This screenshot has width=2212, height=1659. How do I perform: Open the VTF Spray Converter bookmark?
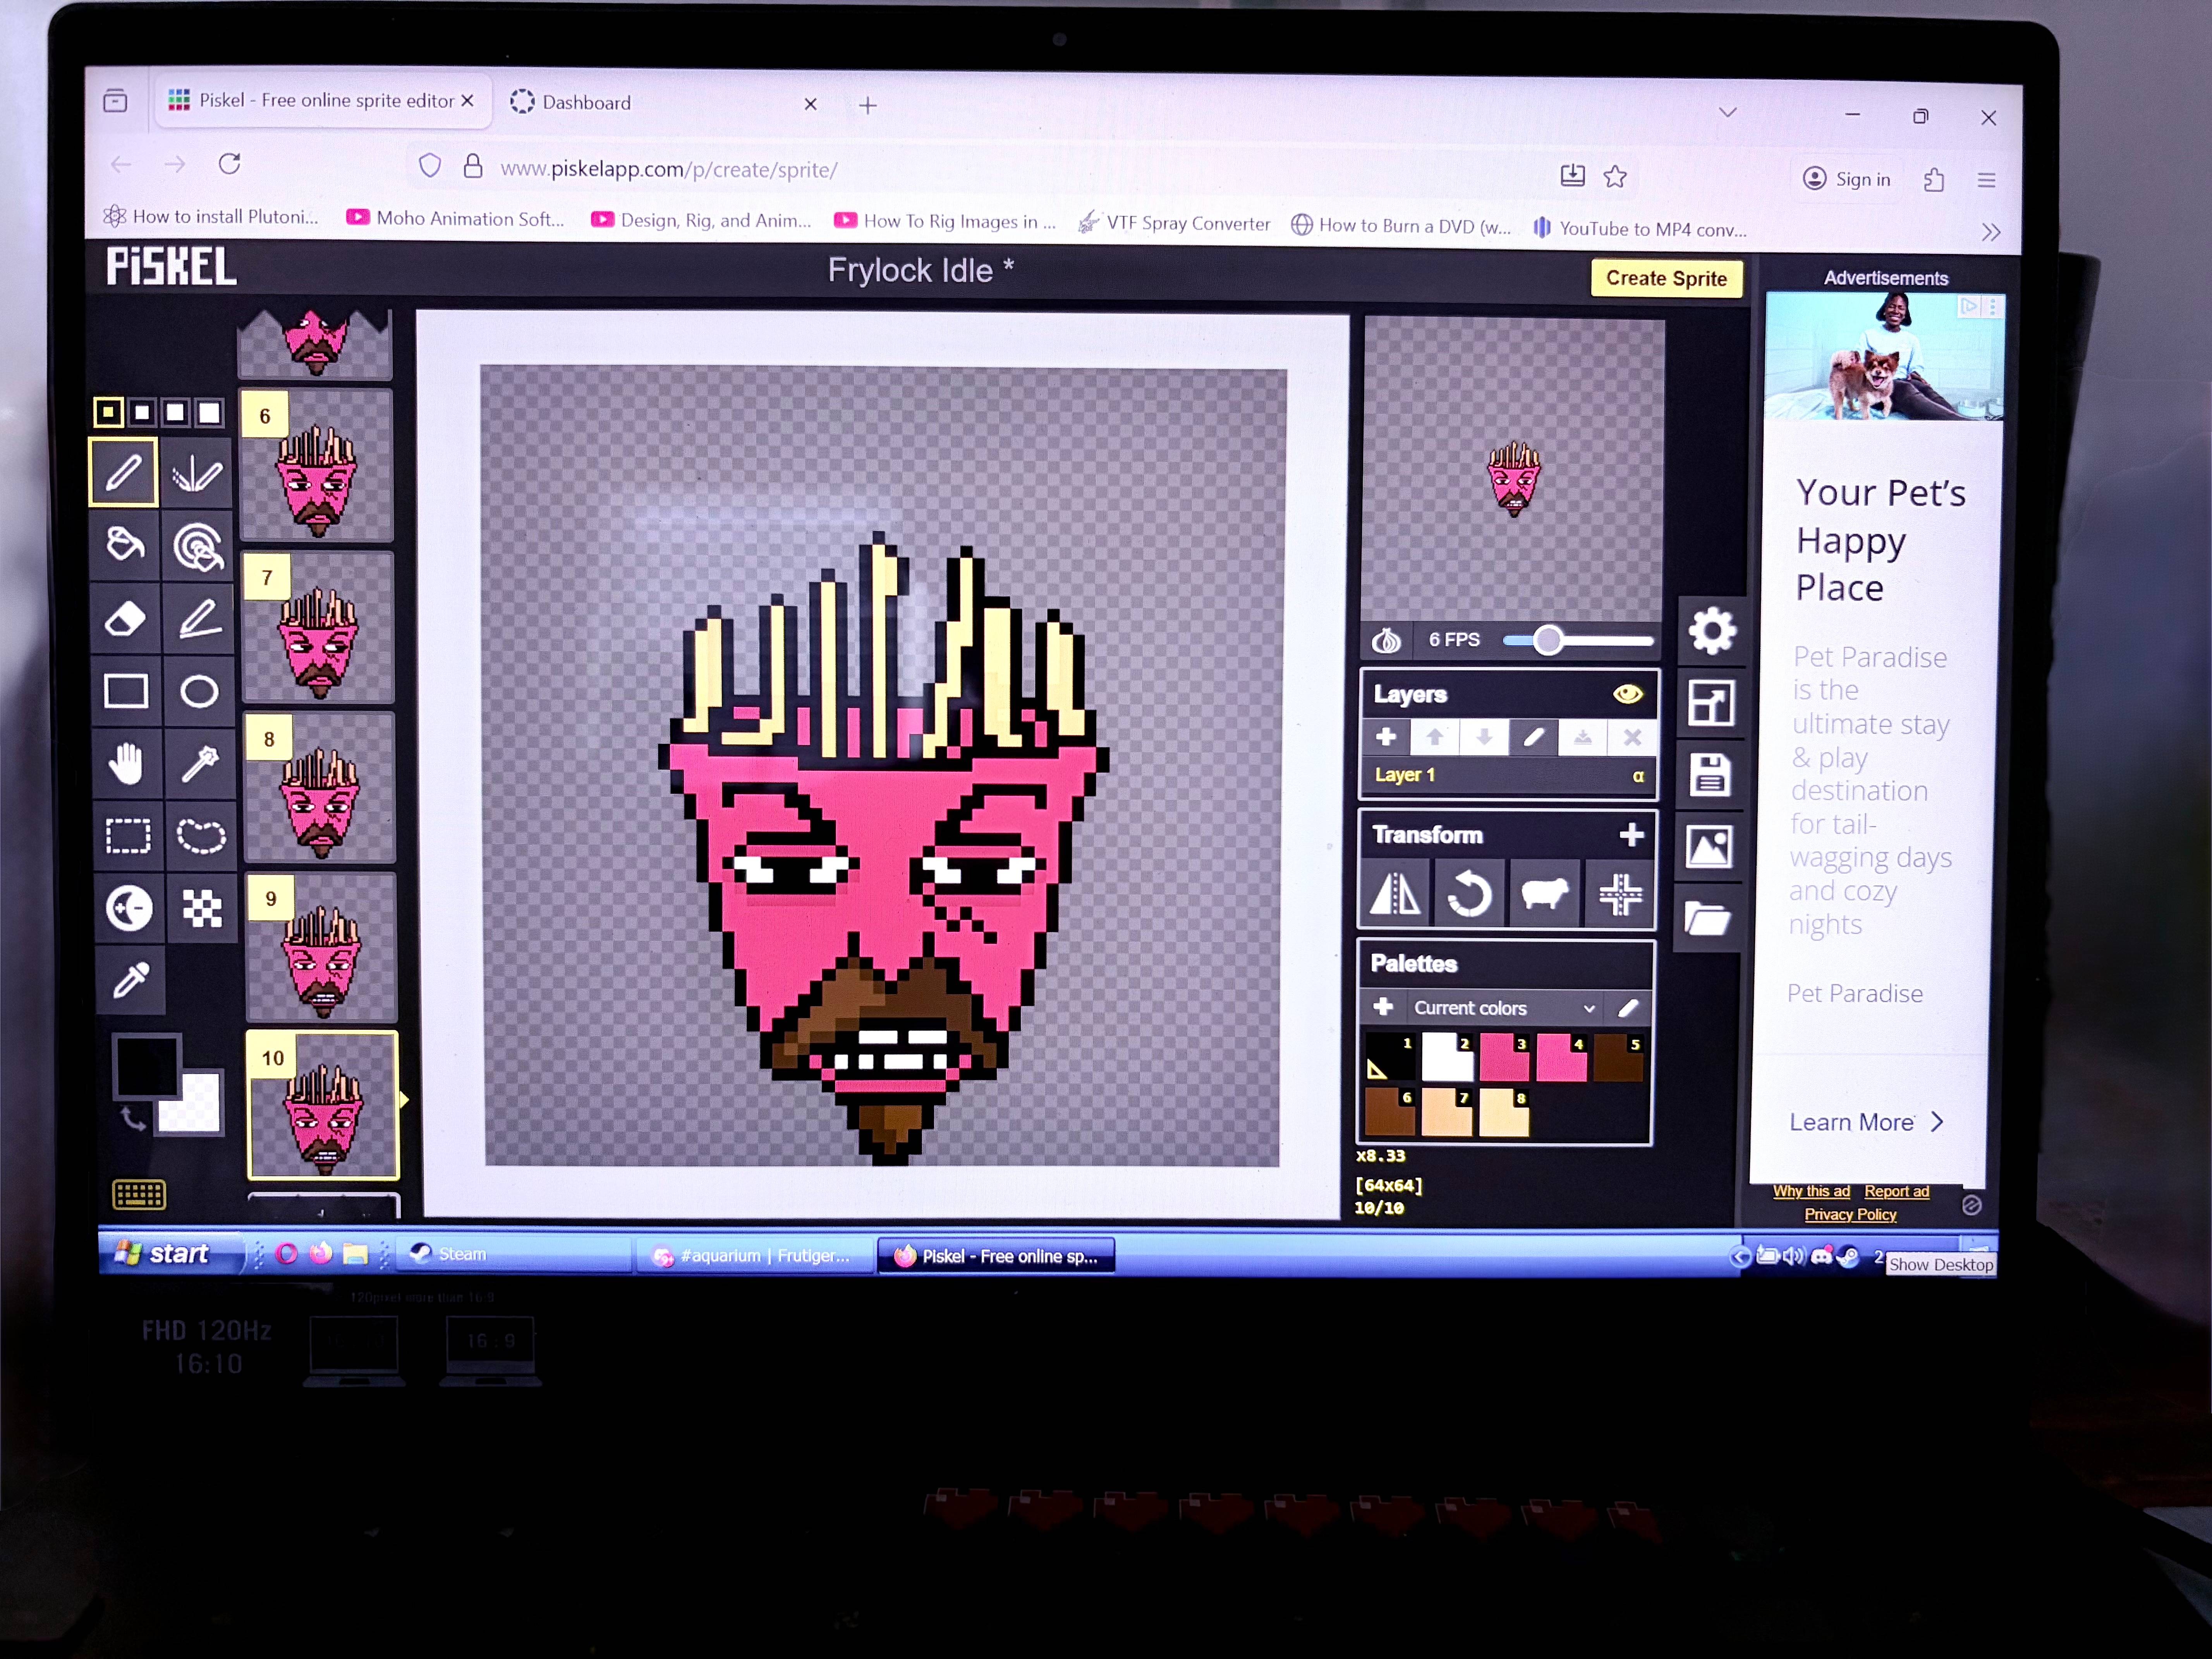tap(1174, 223)
